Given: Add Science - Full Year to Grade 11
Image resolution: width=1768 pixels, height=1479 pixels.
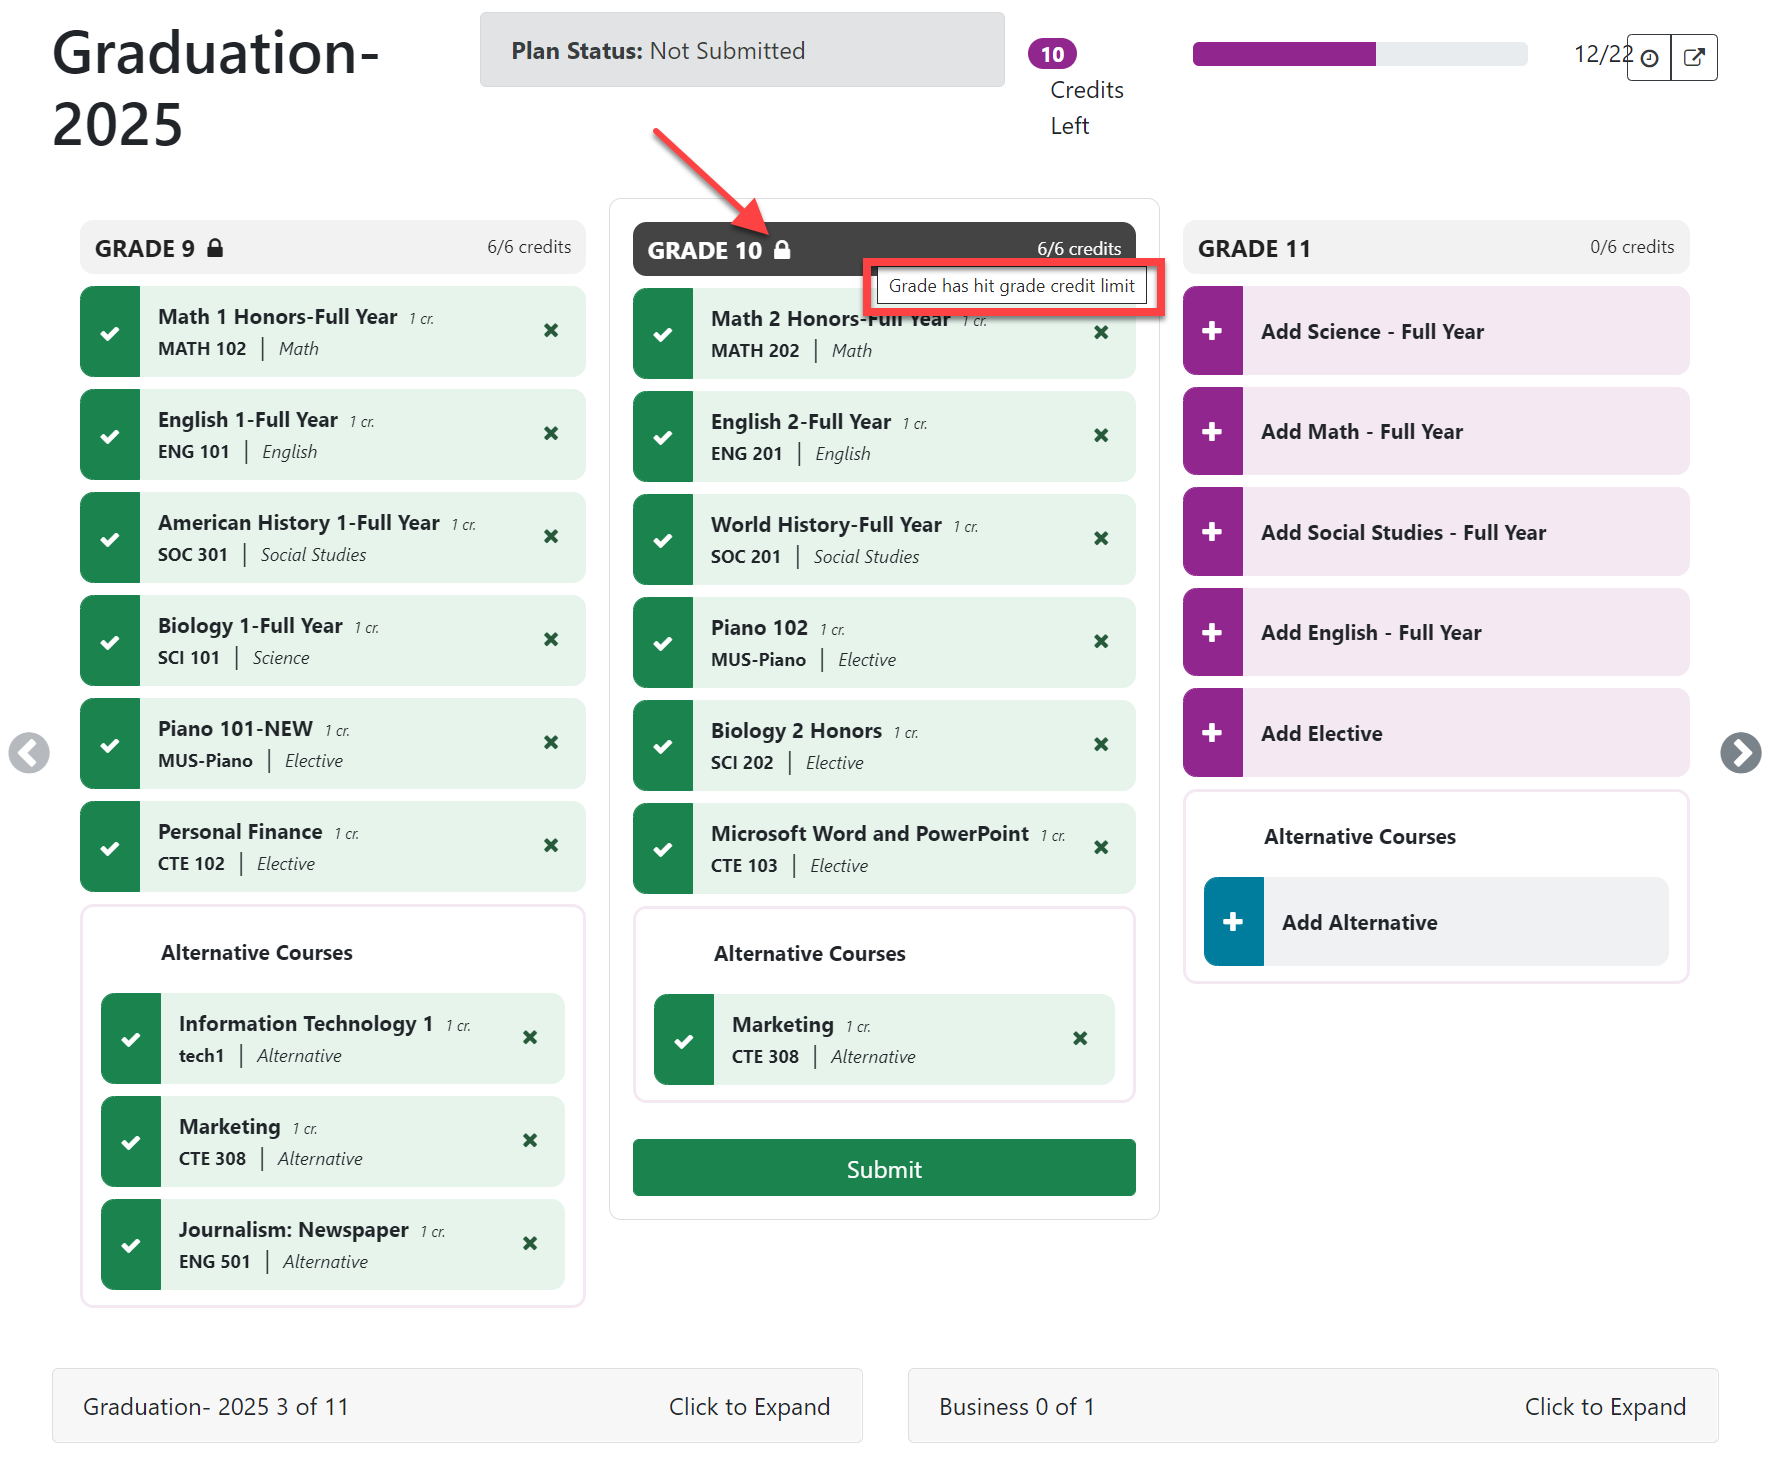Looking at the screenshot, I should click(x=1436, y=331).
